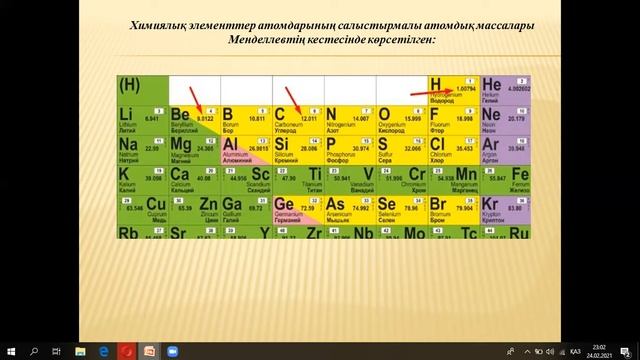Click the Be beryllium cell
The image size is (640, 360).
click(195, 120)
